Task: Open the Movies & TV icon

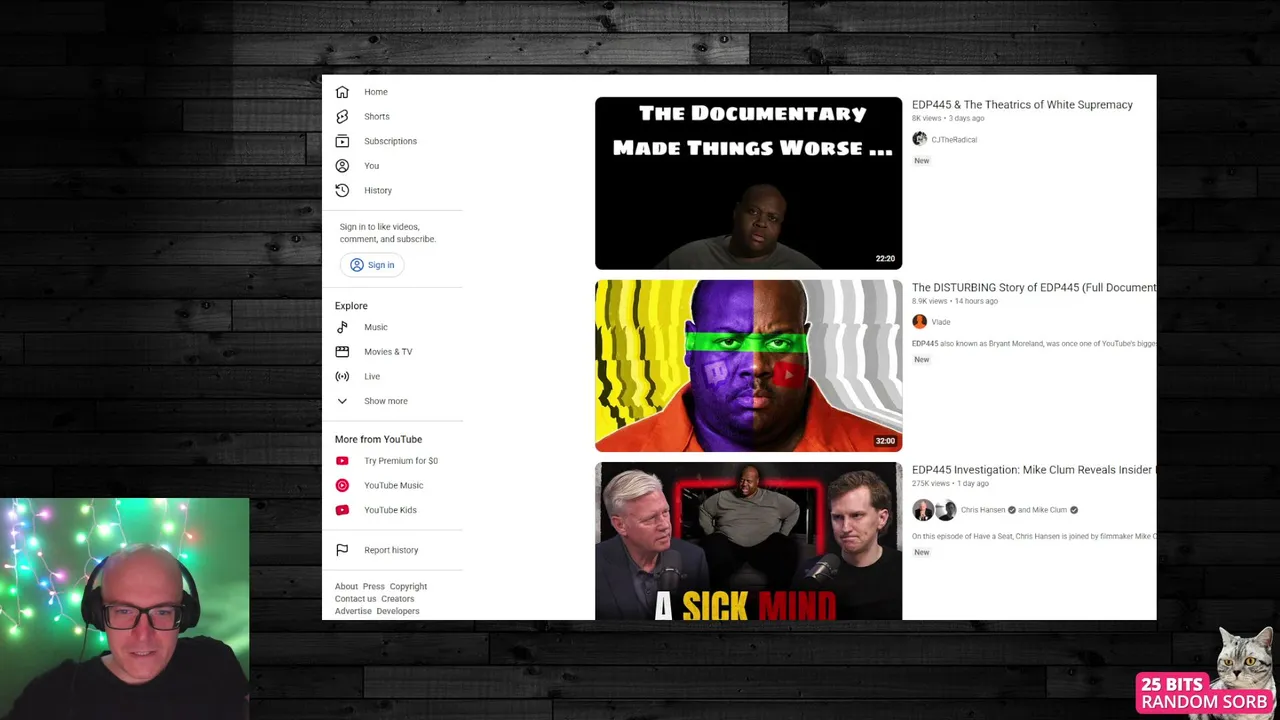Action: [342, 352]
